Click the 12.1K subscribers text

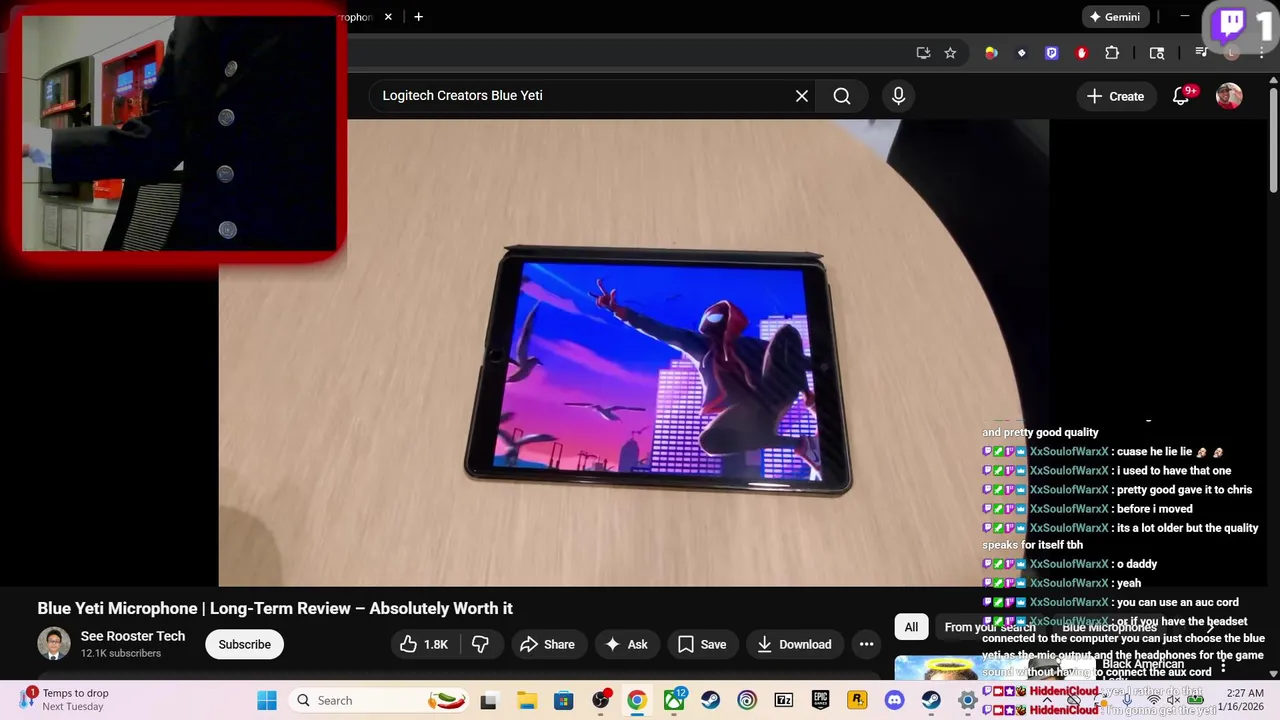click(121, 653)
